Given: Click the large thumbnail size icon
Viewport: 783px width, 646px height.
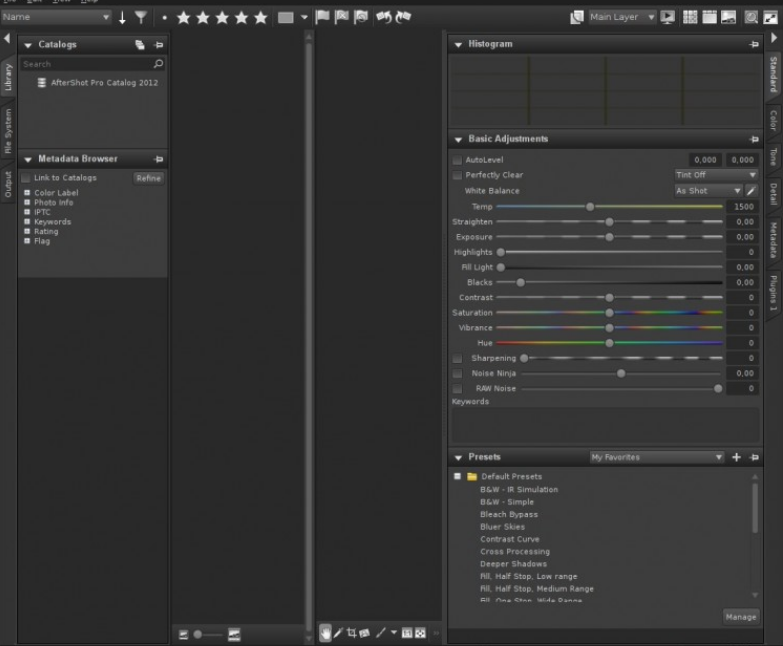Looking at the screenshot, I should tap(234, 635).
